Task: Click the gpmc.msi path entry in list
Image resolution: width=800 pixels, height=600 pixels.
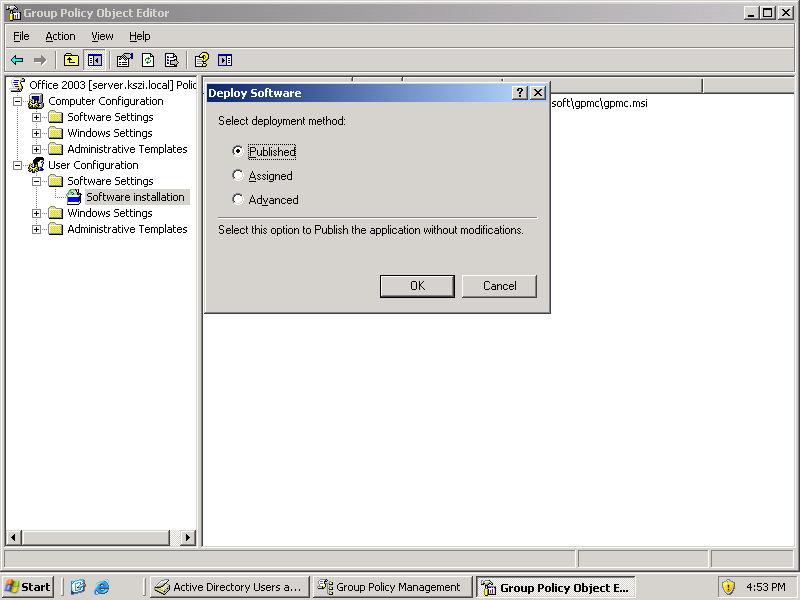Action: (x=599, y=103)
